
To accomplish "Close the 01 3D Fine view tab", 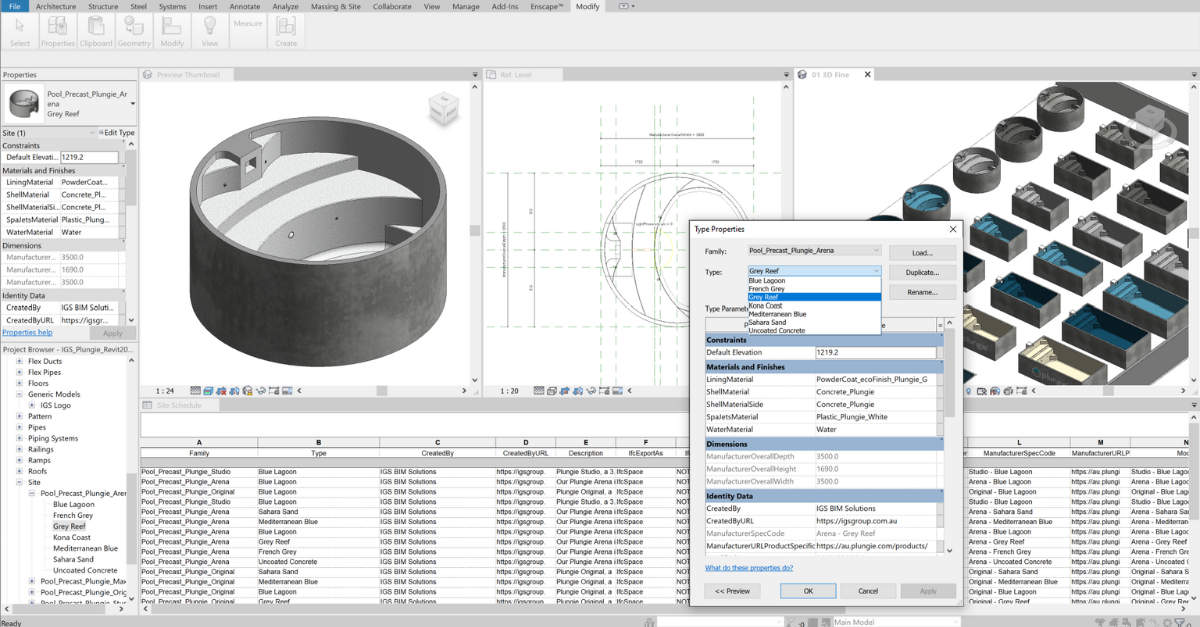I will click(x=867, y=74).
